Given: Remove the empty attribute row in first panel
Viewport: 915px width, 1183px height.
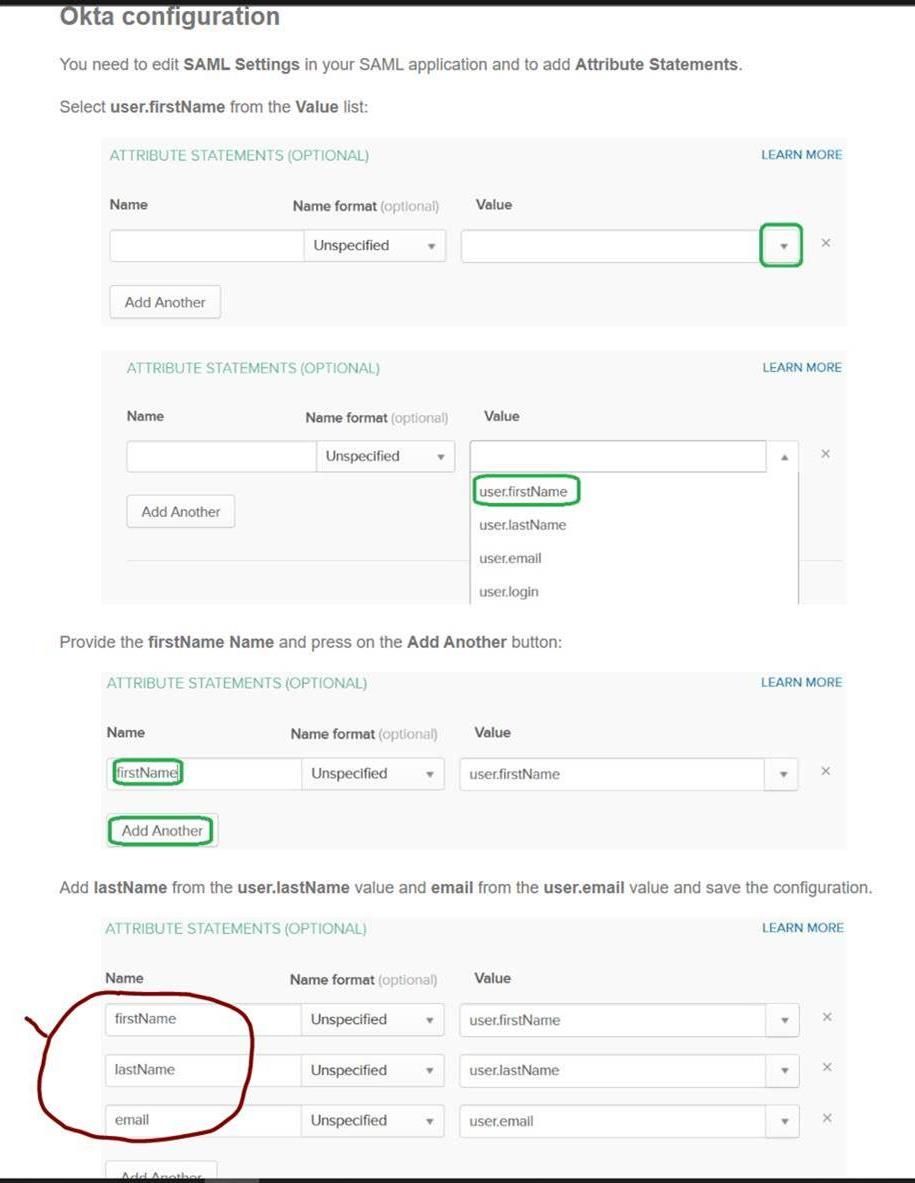Looking at the screenshot, I should [826, 243].
